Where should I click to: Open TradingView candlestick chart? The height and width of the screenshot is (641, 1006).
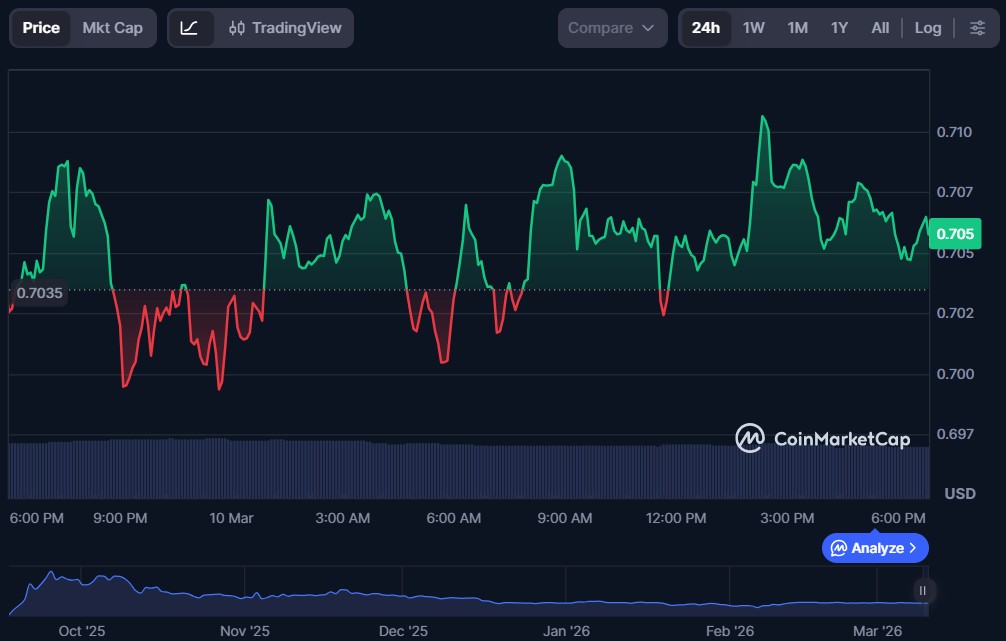click(284, 28)
